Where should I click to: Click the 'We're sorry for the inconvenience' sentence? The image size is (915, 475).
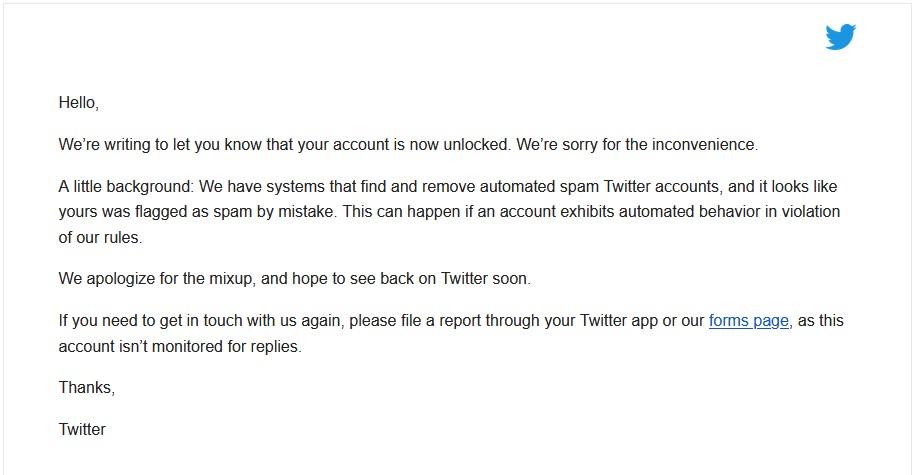point(637,144)
